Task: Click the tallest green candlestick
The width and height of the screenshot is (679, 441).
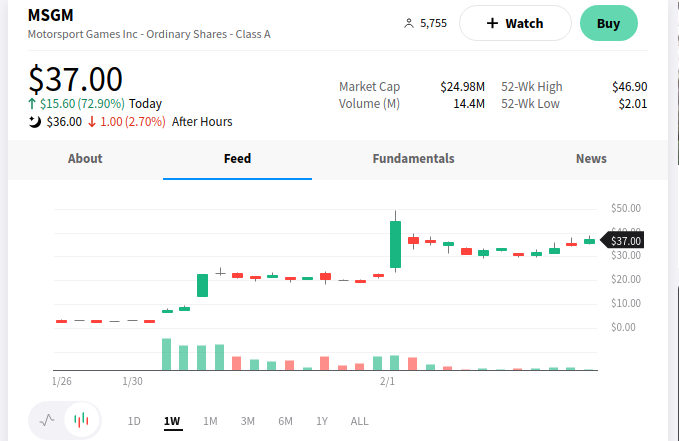Action: point(396,245)
